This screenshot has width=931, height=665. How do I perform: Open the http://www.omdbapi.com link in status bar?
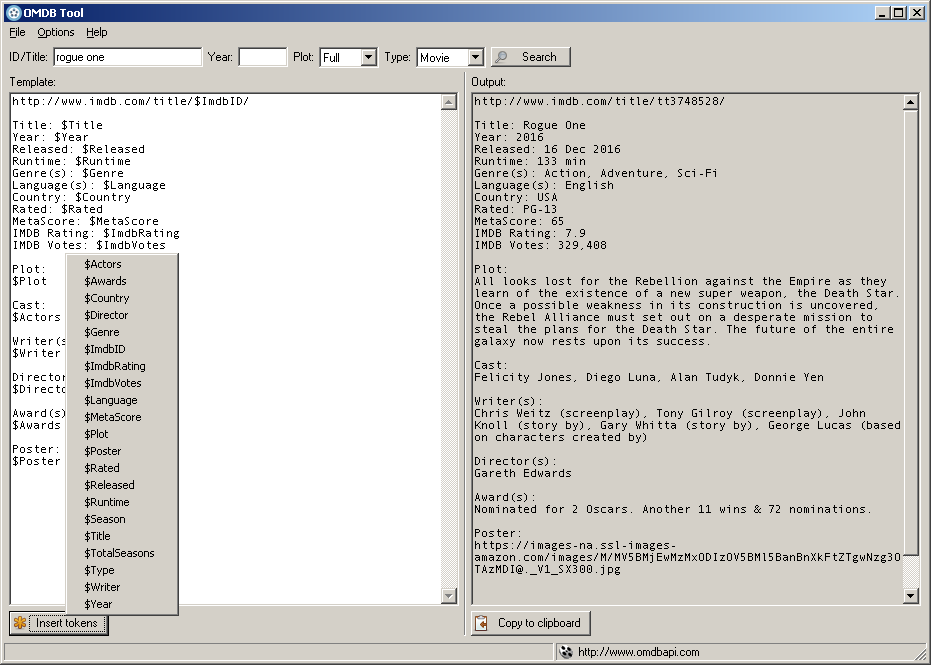coord(638,652)
